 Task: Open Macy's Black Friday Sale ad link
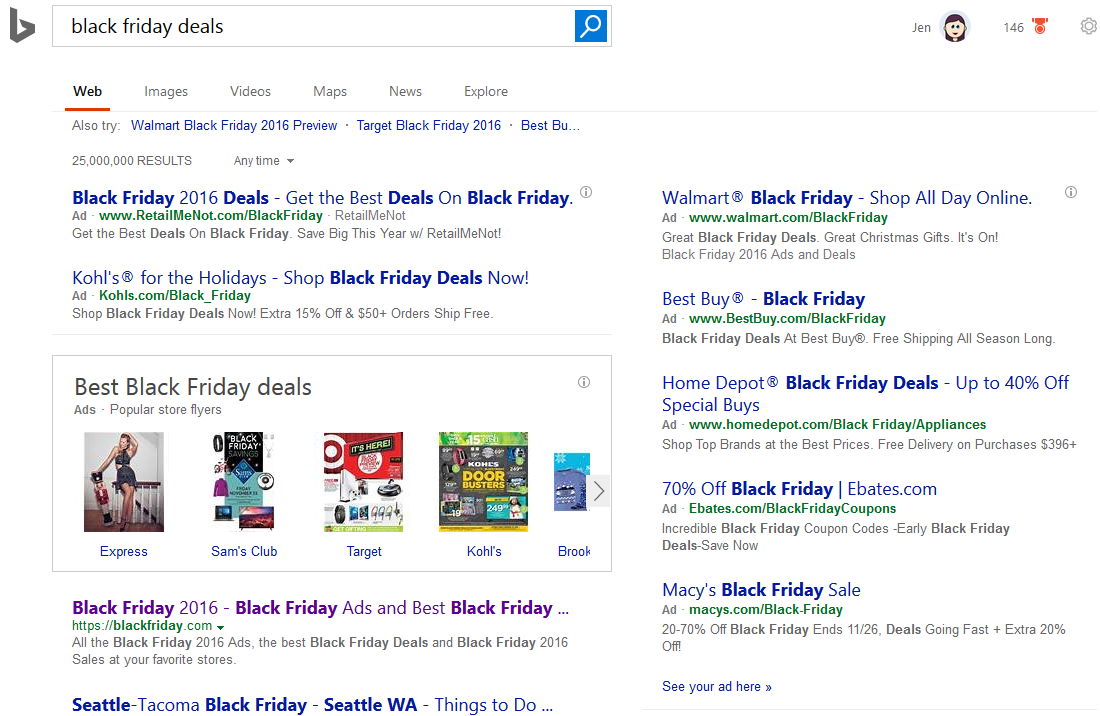(761, 590)
